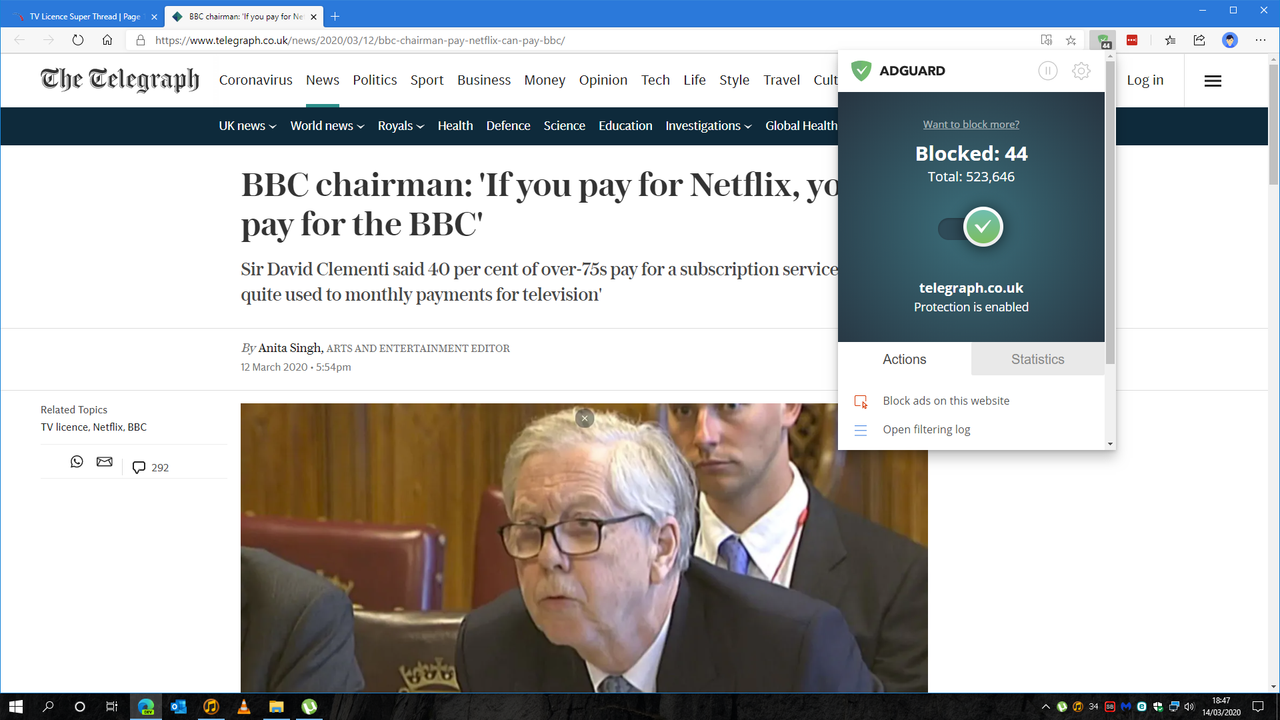
Task: Open the TV licence related topic link
Action: pyautogui.click(x=64, y=427)
